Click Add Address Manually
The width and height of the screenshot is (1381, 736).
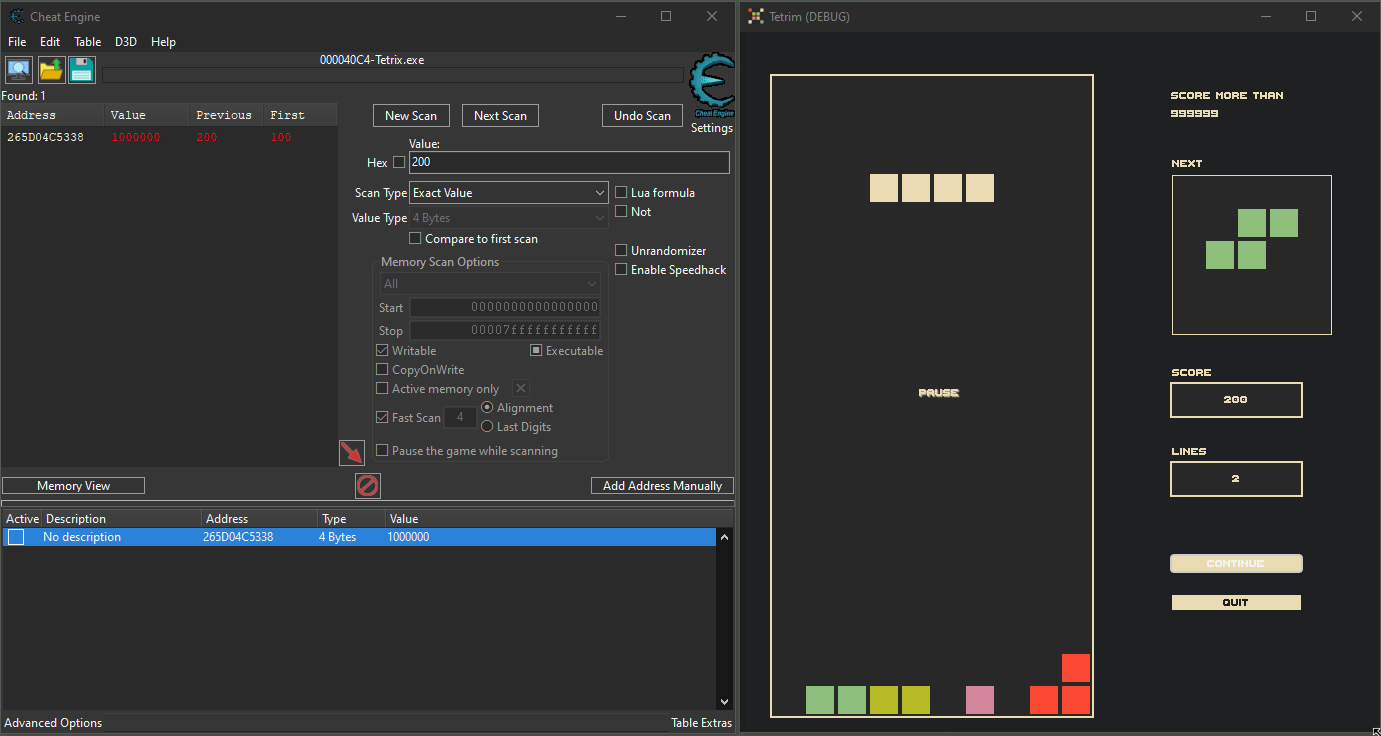[662, 486]
